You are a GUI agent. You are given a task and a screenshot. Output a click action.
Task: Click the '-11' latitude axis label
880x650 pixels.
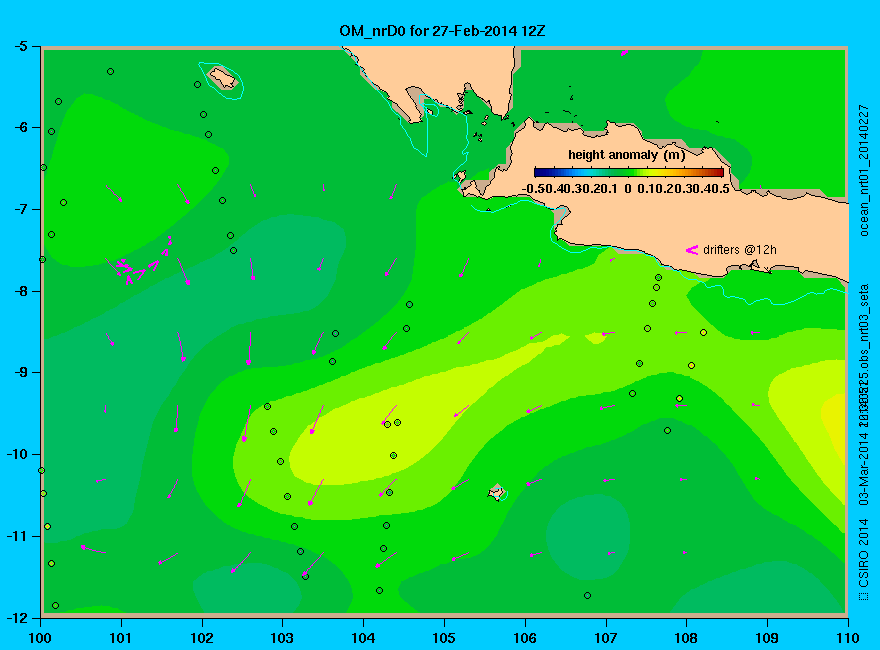(17, 536)
